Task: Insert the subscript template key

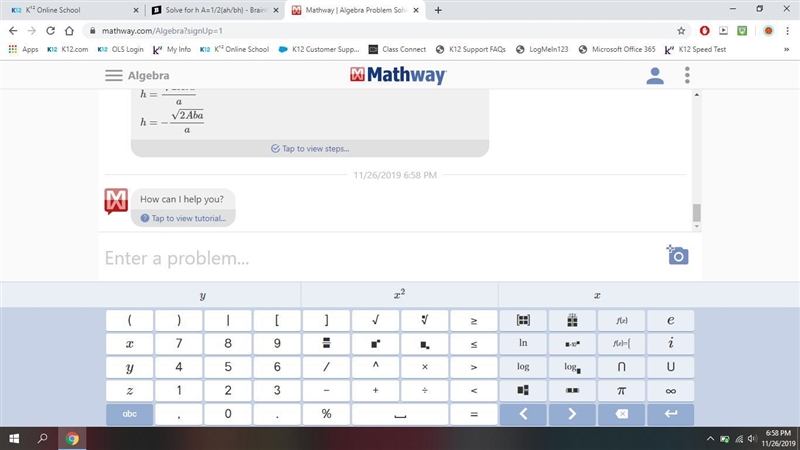Action: [x=424, y=343]
